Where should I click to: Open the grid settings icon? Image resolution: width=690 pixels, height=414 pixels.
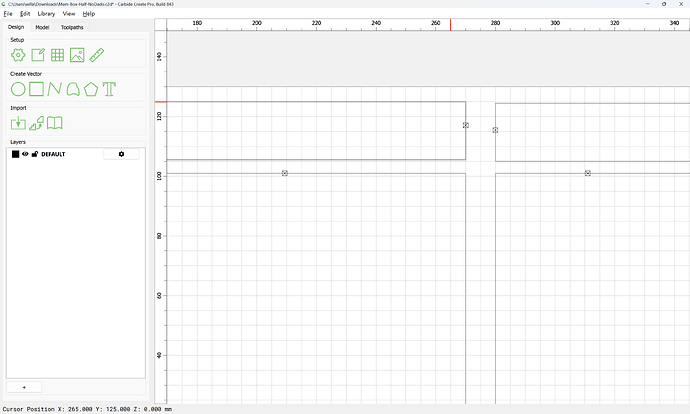pyautogui.click(x=58, y=55)
